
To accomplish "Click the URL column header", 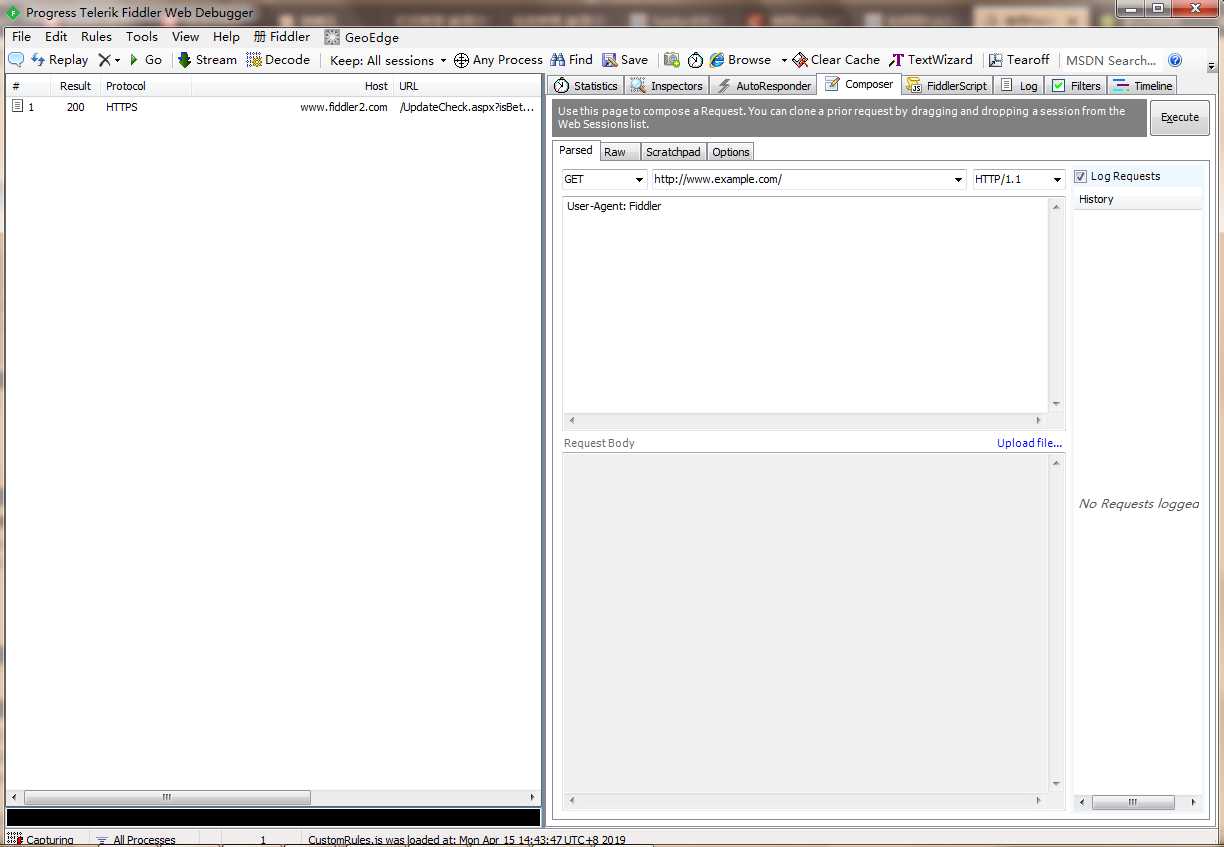I will click(x=467, y=86).
